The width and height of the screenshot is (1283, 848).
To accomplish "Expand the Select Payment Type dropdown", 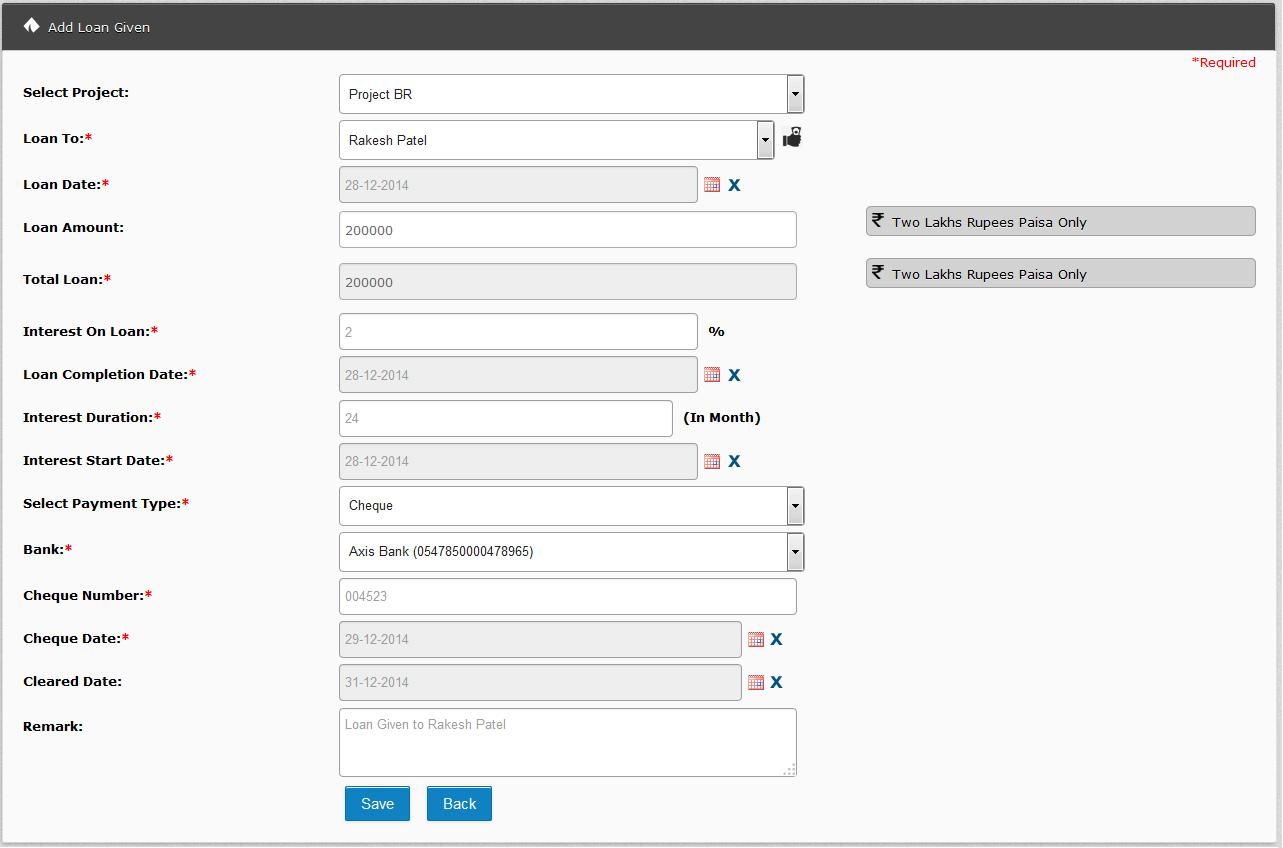I will pos(795,506).
